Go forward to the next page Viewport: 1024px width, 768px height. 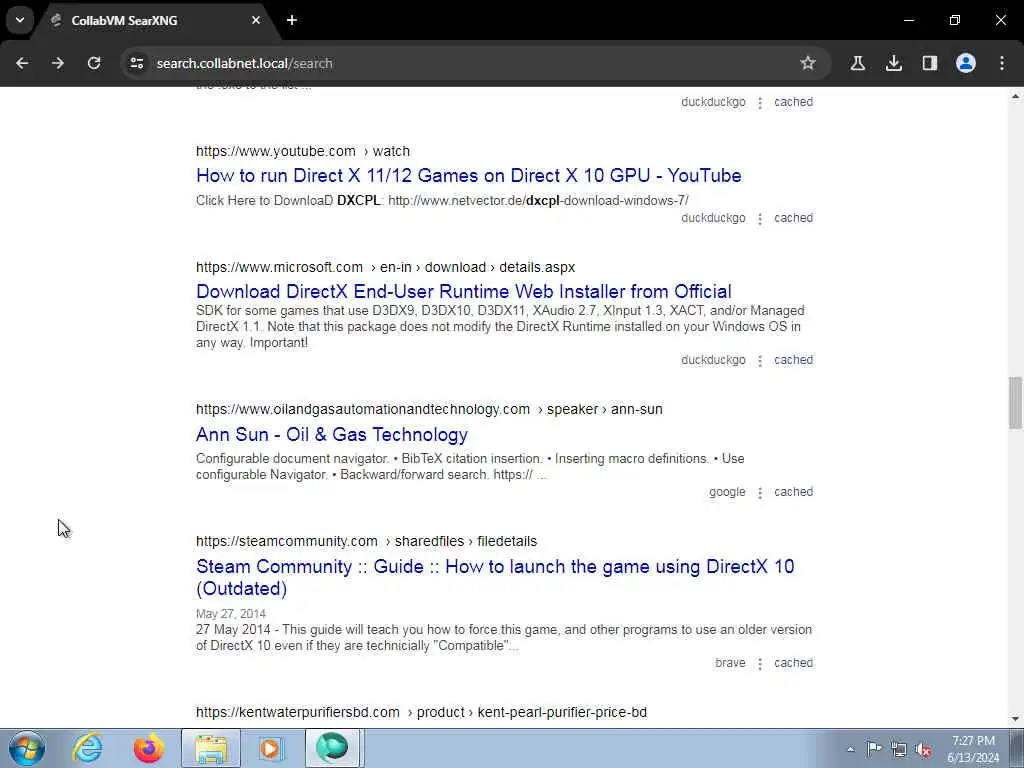click(58, 63)
